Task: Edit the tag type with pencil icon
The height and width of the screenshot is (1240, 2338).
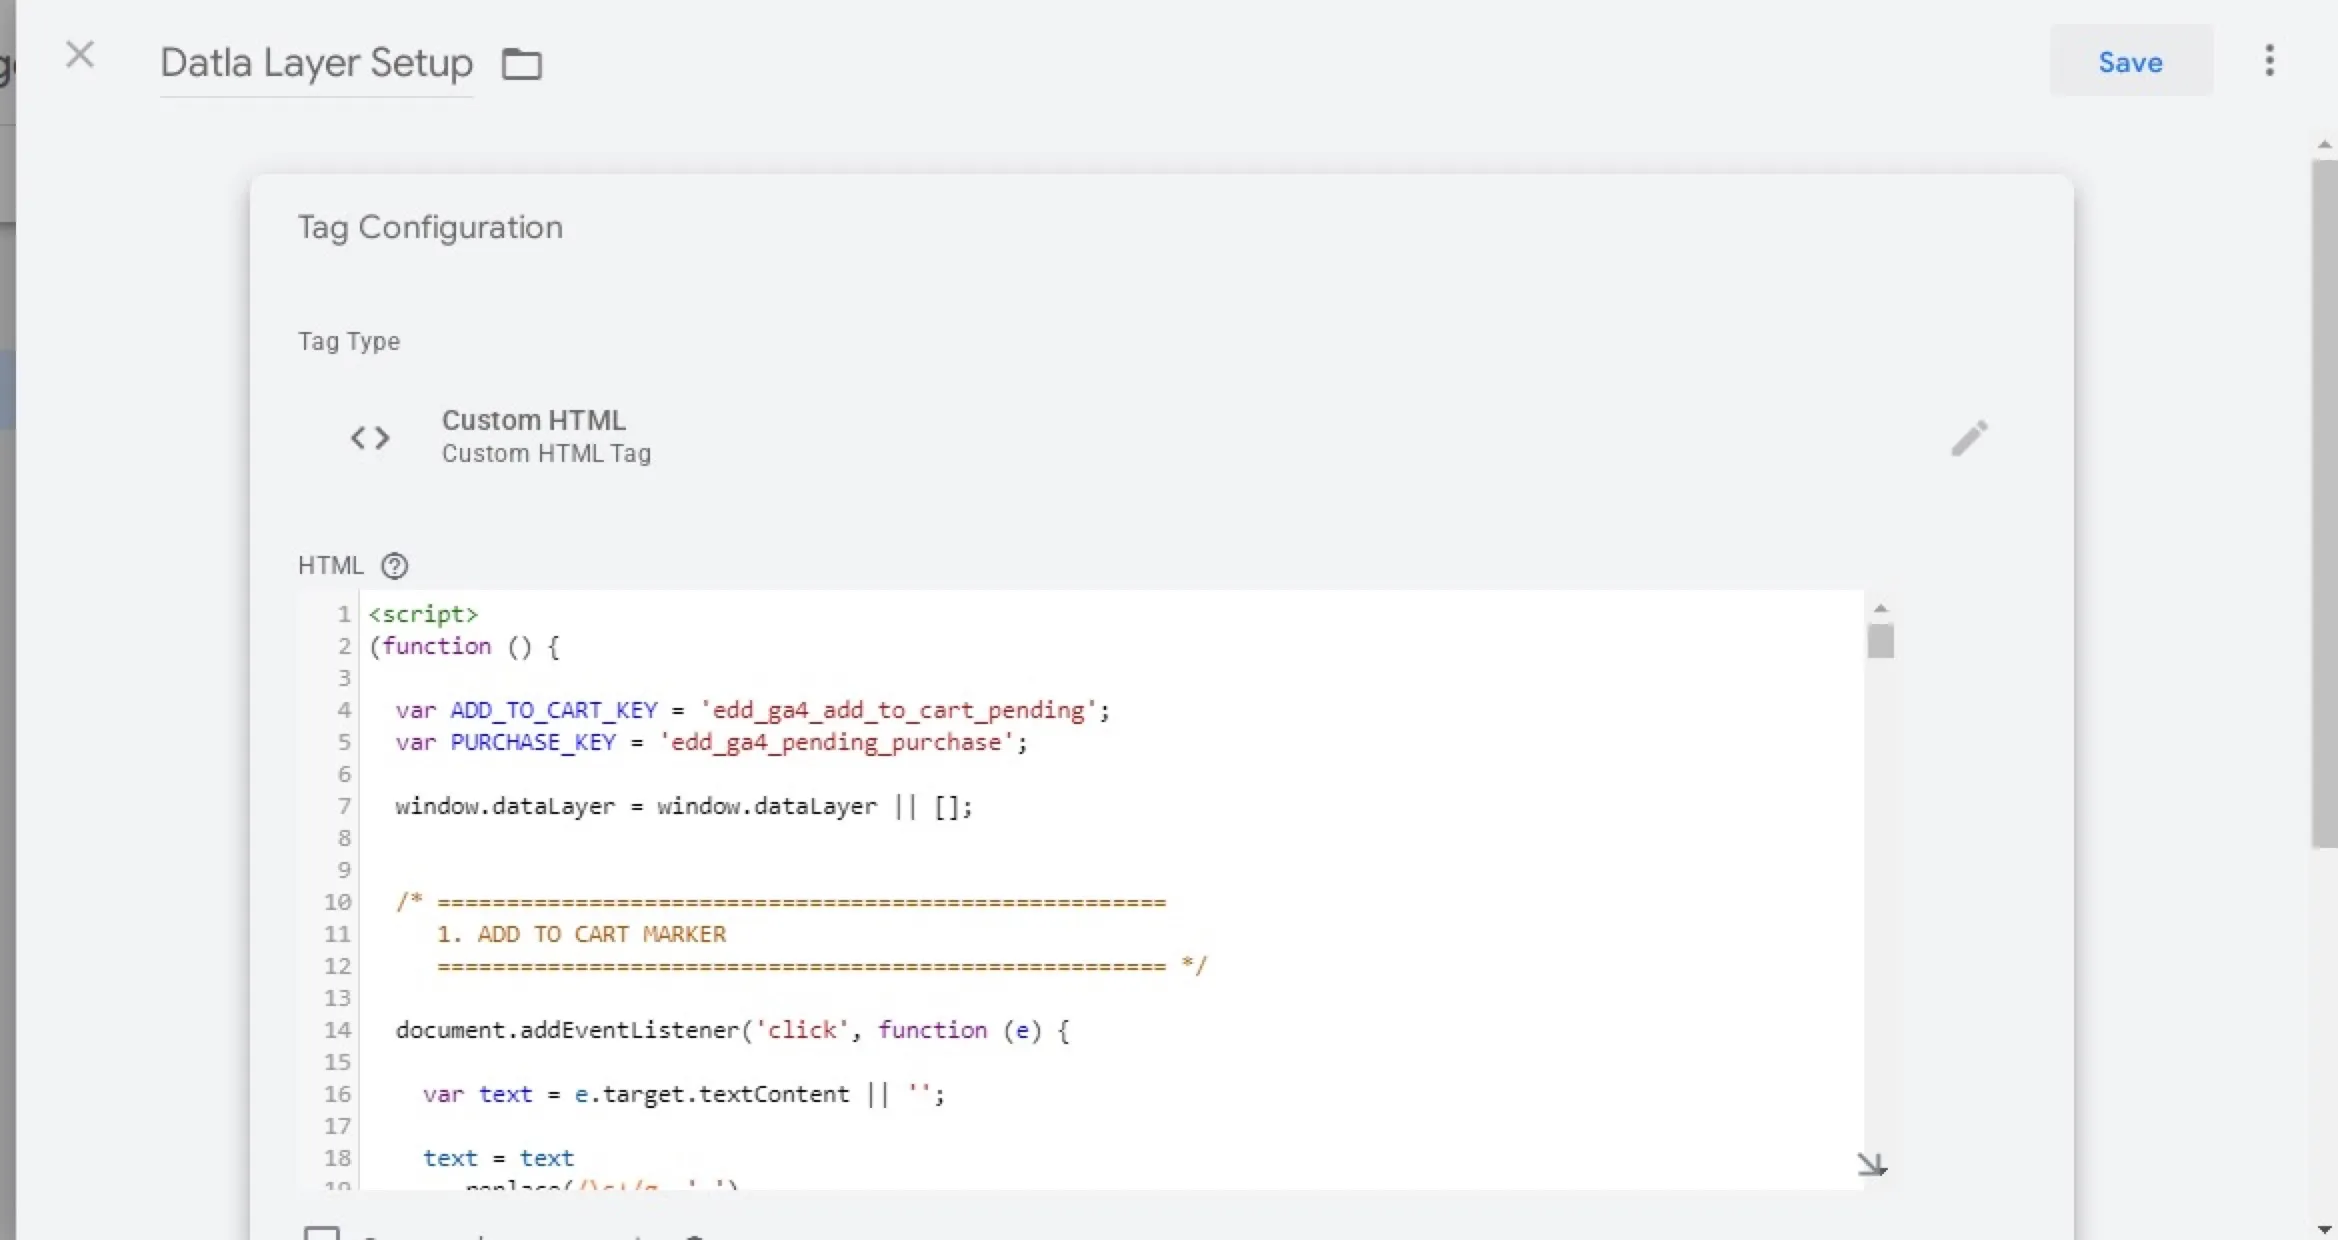Action: 1969,438
